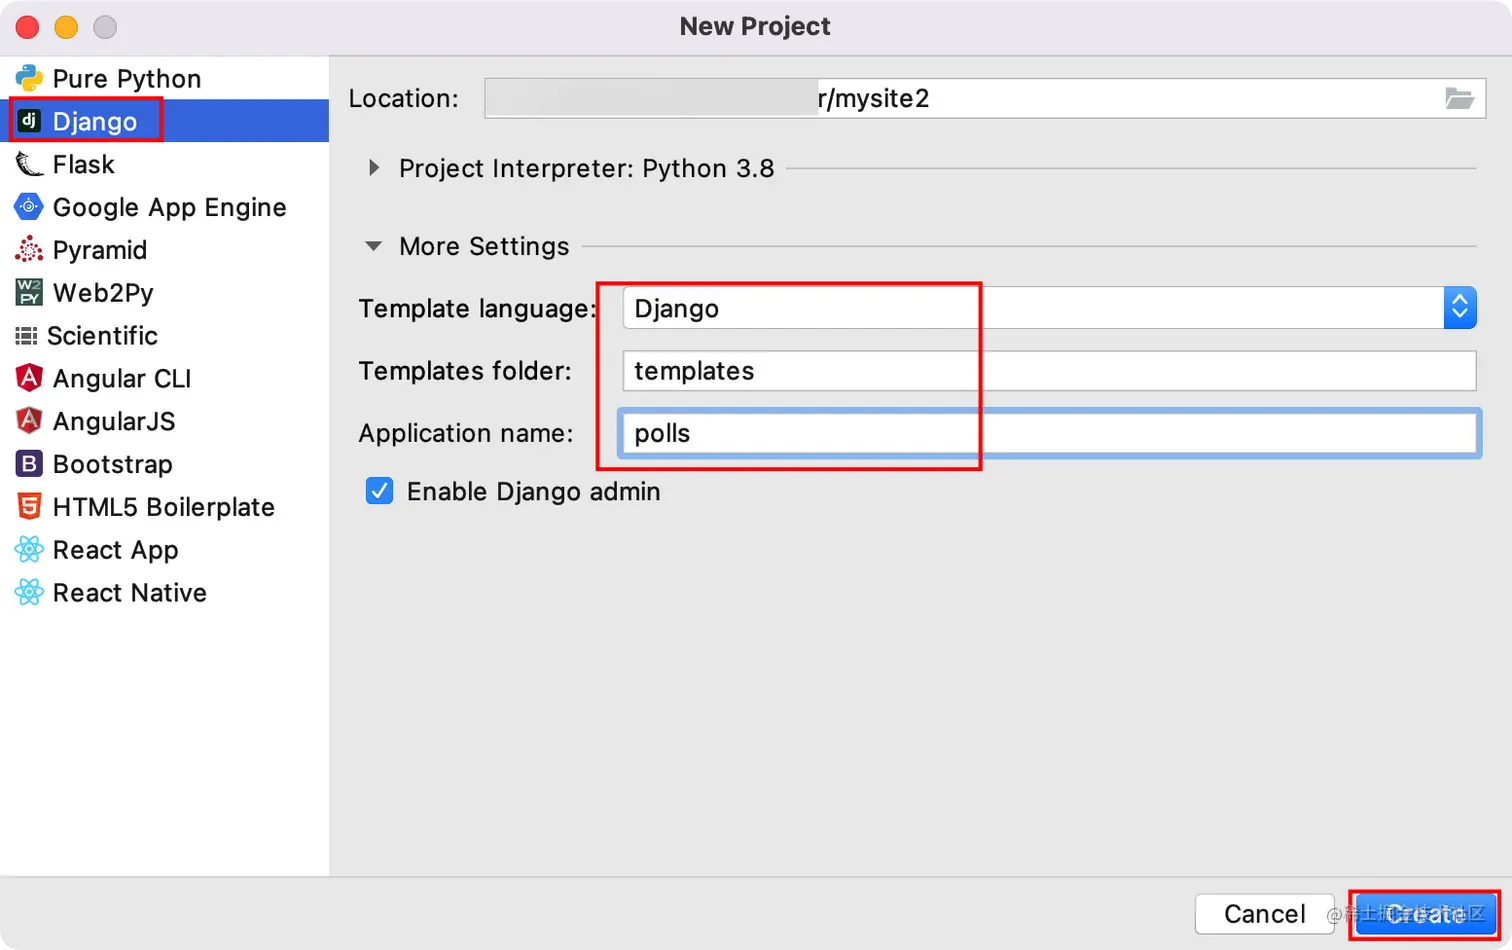The width and height of the screenshot is (1512, 950).
Task: Select the Google App Engine icon
Action: pos(29,207)
